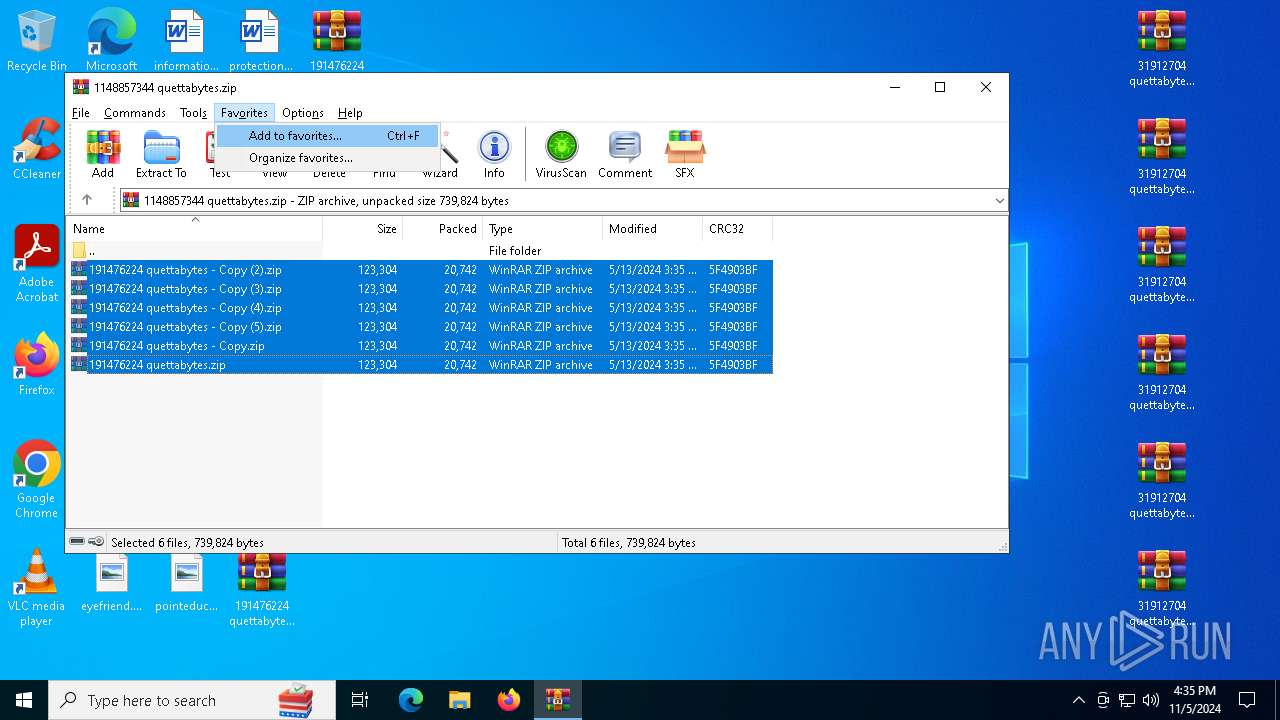Expand the archive path dropdown
This screenshot has height=720, width=1280.
coord(999,200)
